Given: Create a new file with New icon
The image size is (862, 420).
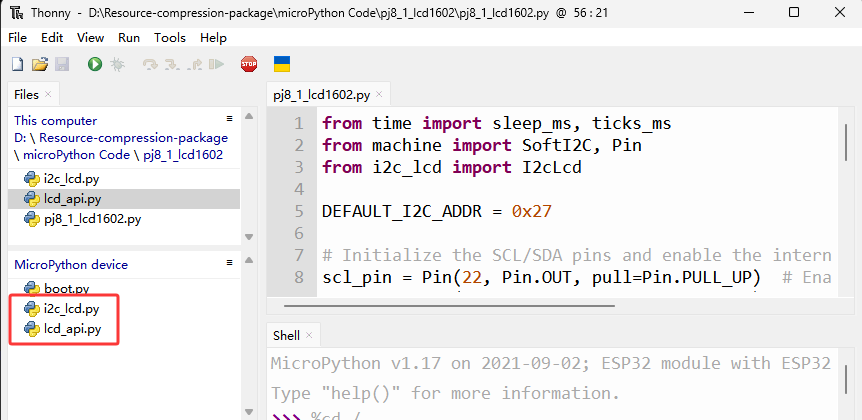Looking at the screenshot, I should coord(18,64).
